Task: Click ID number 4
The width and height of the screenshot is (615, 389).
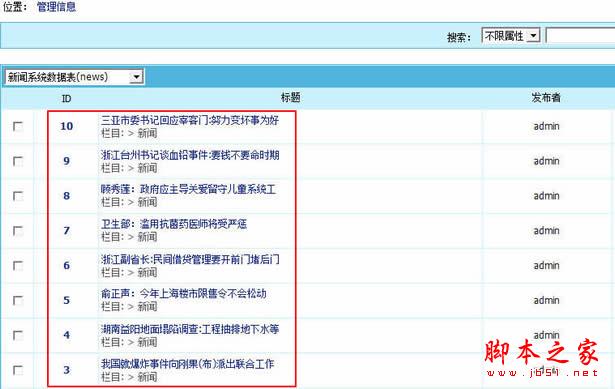Action: [66, 336]
